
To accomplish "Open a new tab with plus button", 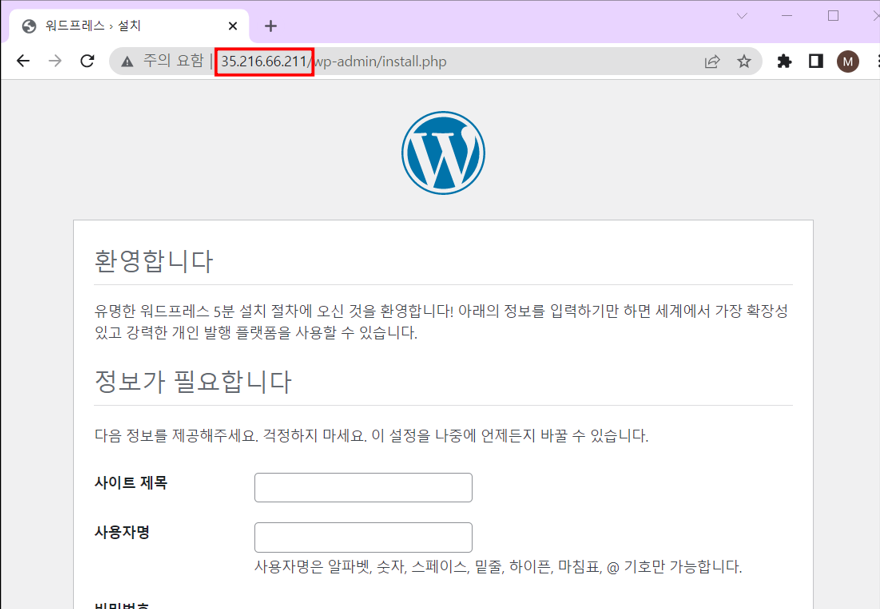I will (271, 26).
